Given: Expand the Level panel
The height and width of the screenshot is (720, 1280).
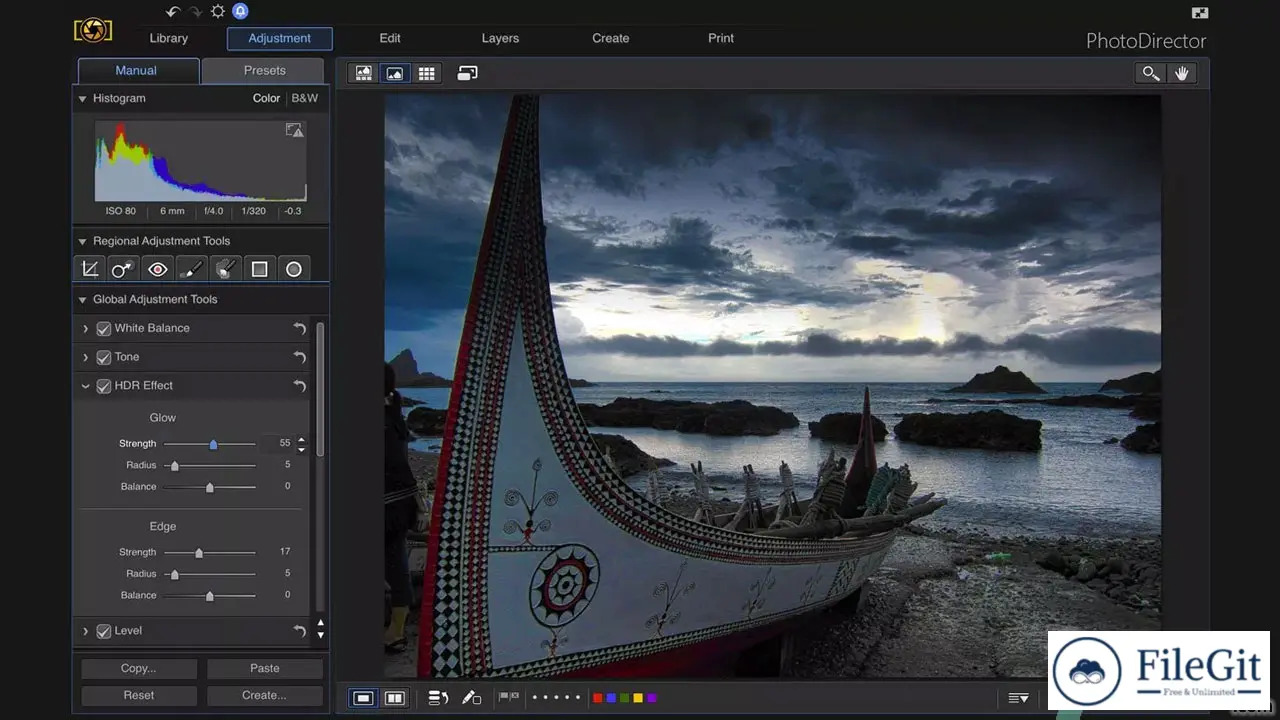Looking at the screenshot, I should pos(86,631).
